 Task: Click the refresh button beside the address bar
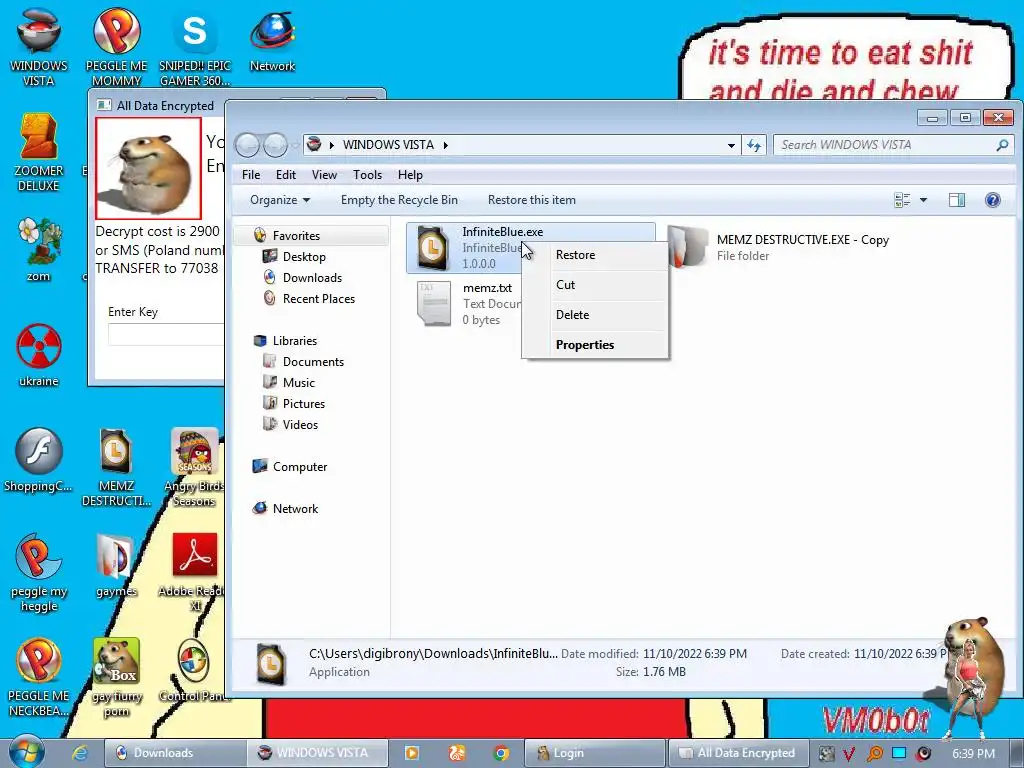pyautogui.click(x=754, y=145)
